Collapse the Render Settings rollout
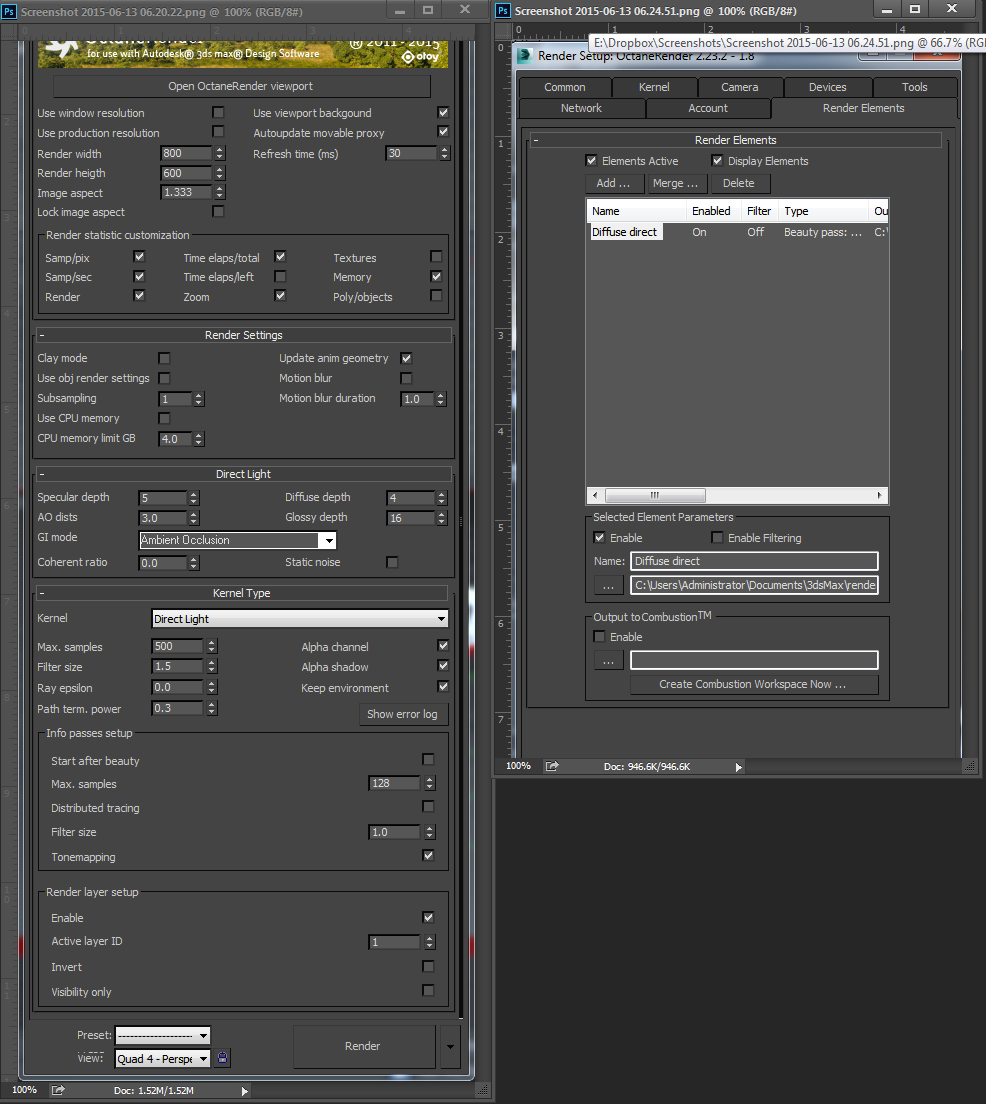986x1104 pixels. click(243, 335)
